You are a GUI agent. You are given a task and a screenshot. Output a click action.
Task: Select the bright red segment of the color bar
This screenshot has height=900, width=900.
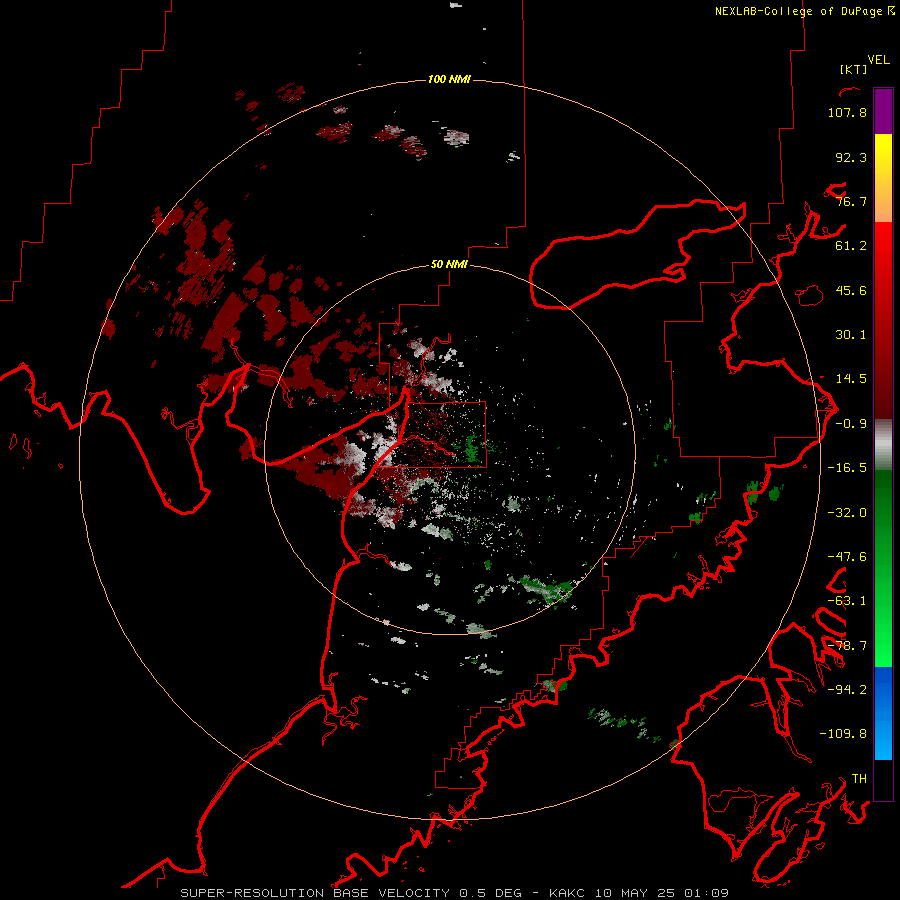tap(883, 255)
